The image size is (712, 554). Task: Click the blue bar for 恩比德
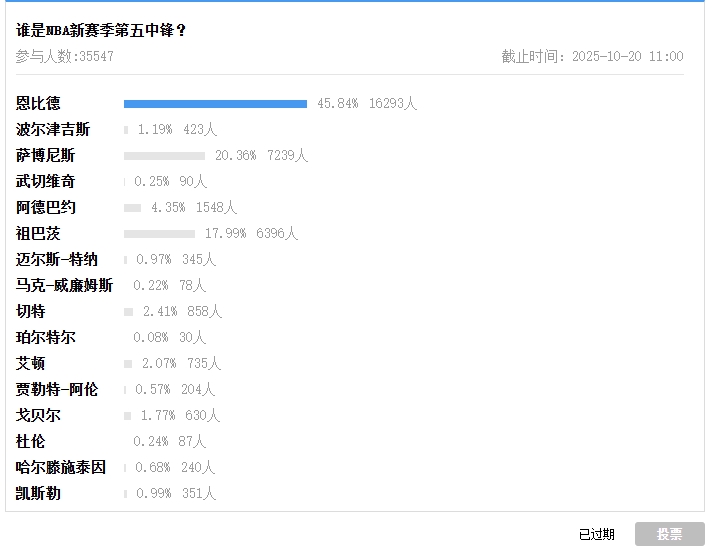click(x=215, y=103)
